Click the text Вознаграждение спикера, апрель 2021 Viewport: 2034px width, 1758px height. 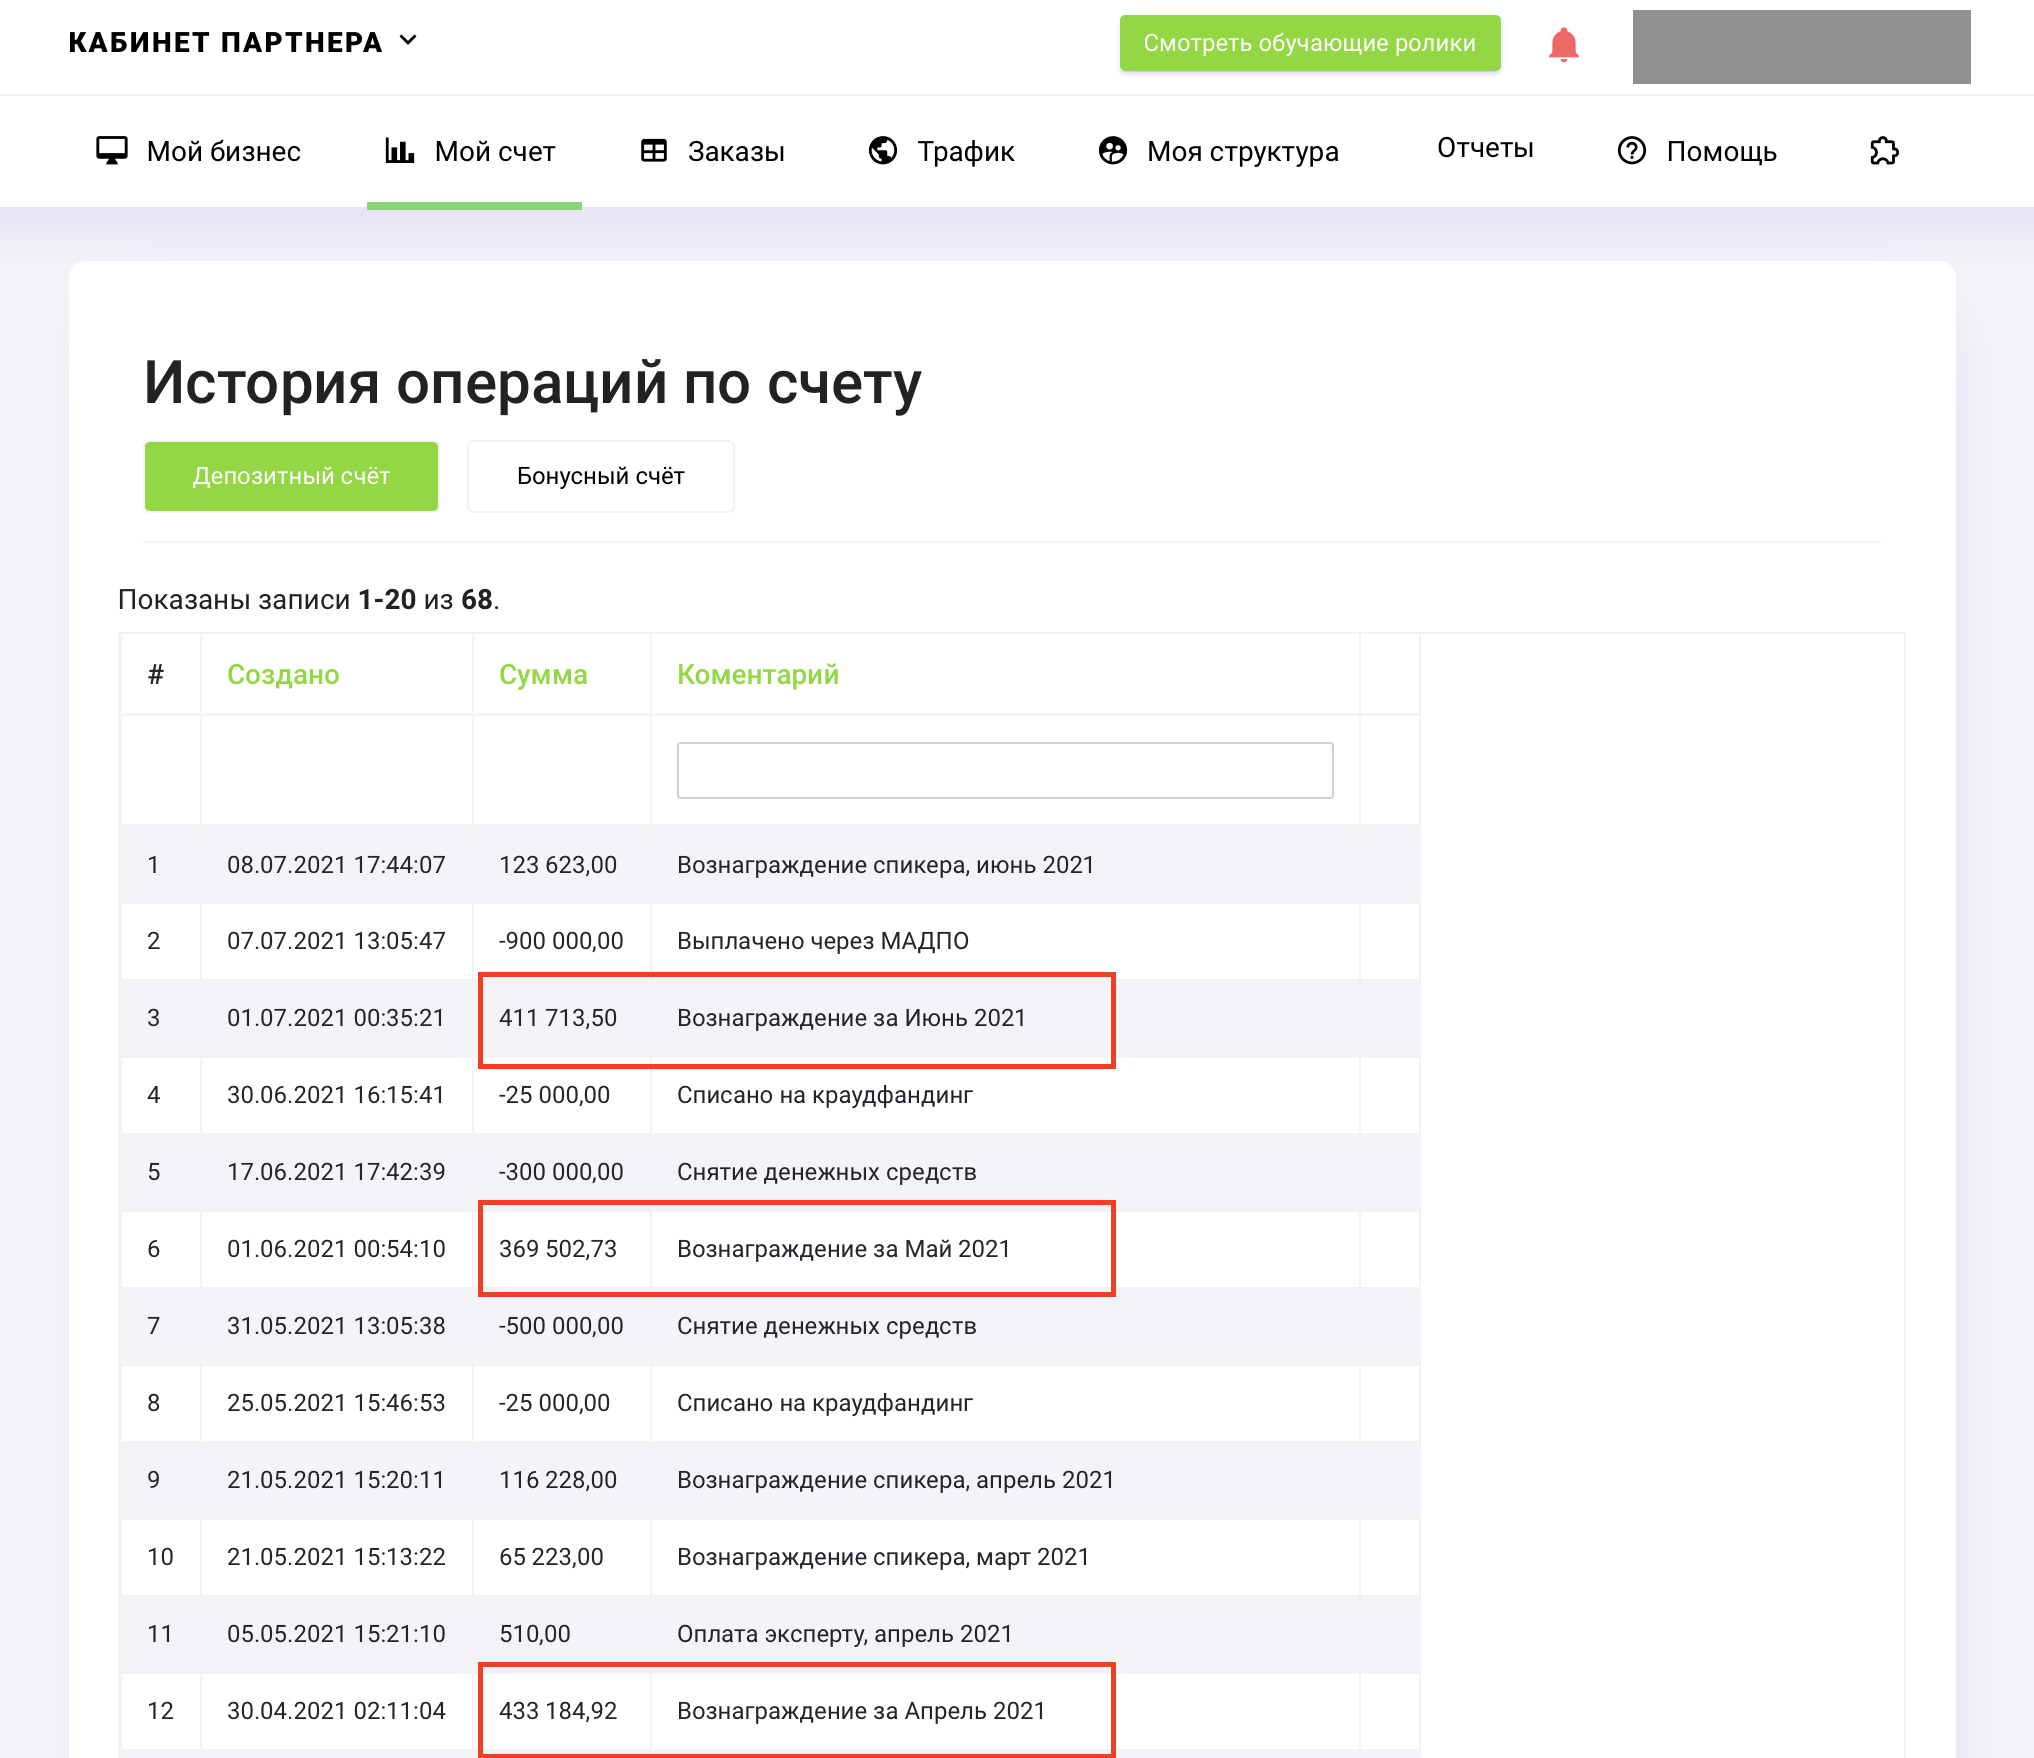(x=896, y=1480)
